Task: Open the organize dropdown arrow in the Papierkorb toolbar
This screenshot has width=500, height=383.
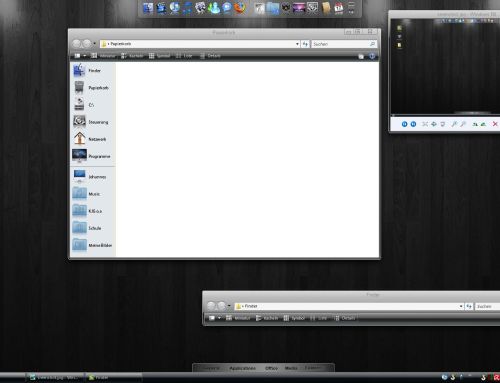Action: tap(85, 56)
